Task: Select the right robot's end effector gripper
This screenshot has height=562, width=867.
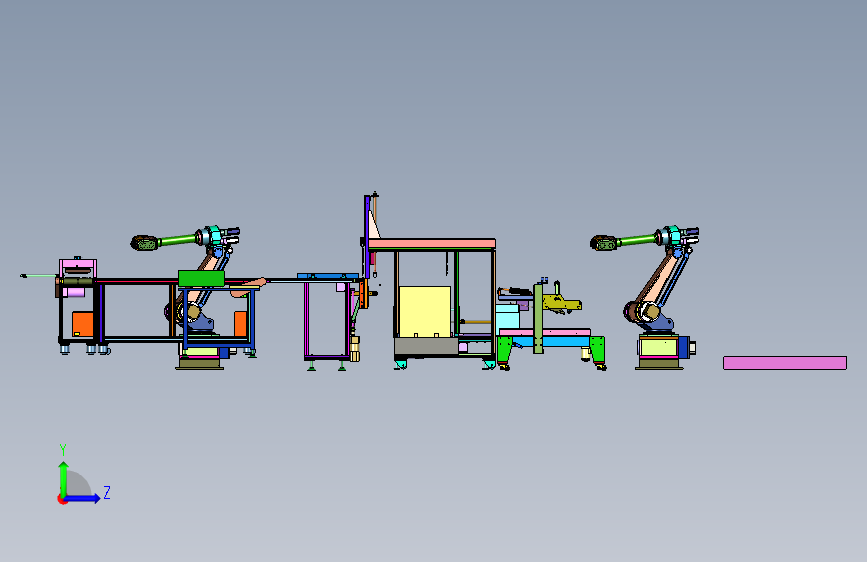Action: coord(603,243)
